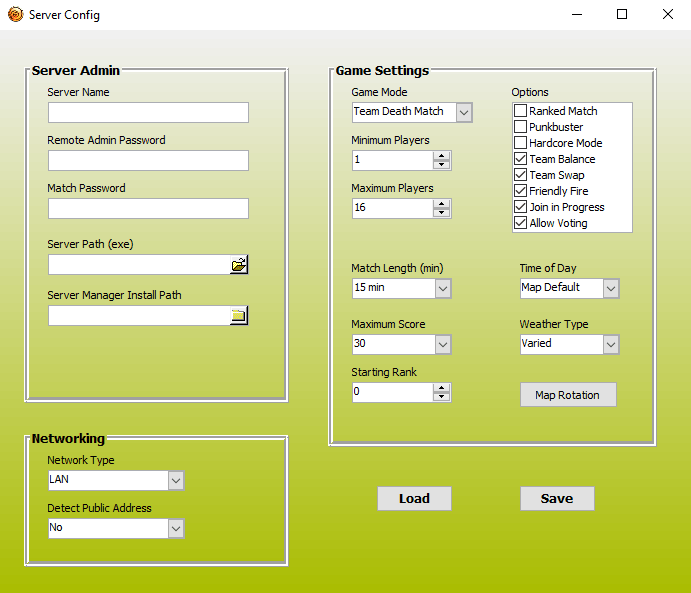The image size is (691, 593).
Task: Expand the Time of Day dropdown
Action: 611,288
